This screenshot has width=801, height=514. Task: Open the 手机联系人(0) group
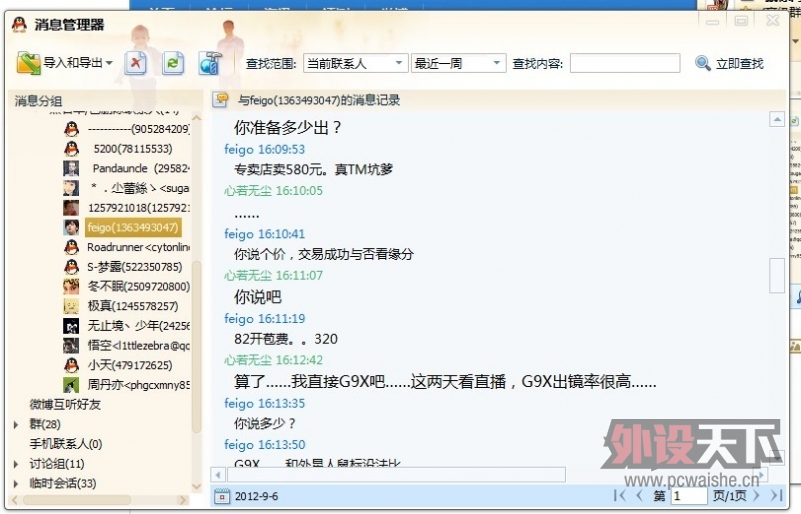point(65,444)
